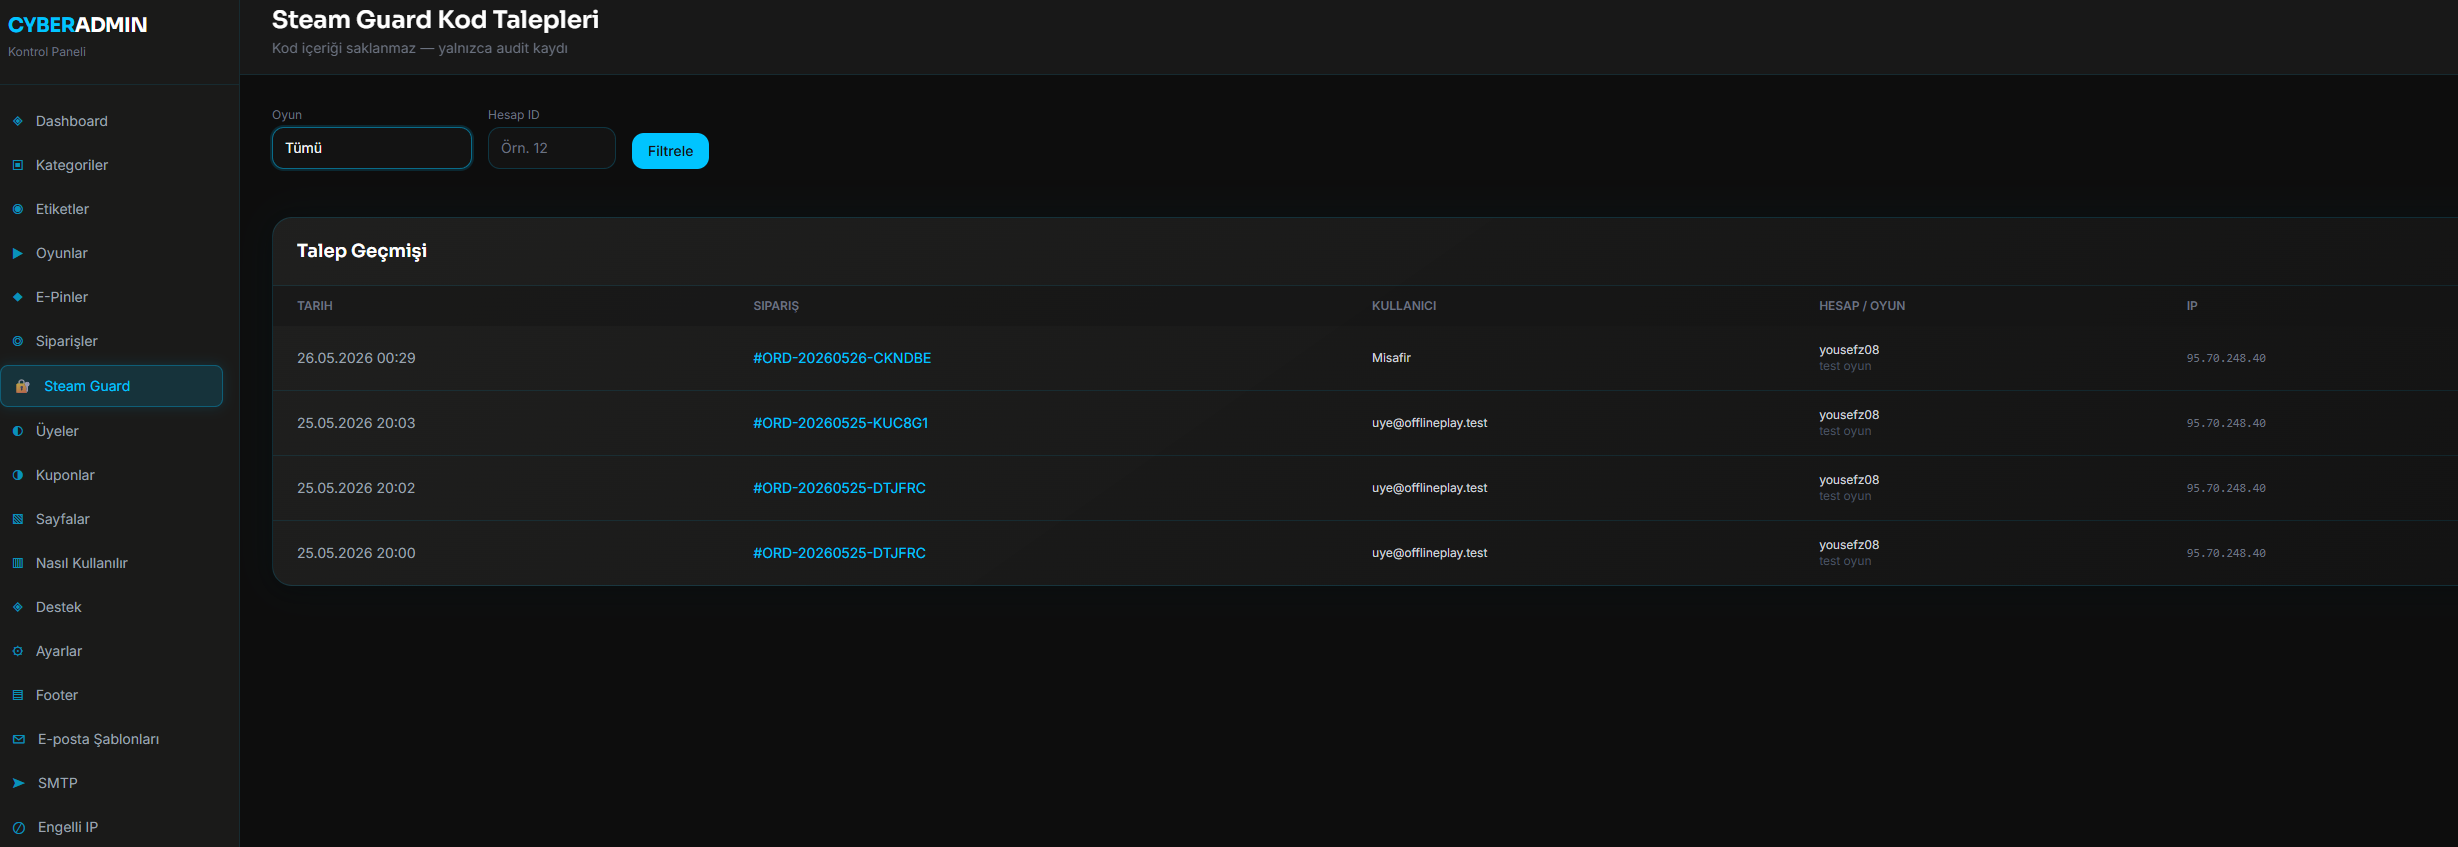Click the HESAP / OYUN column header
2458x847 pixels.
pyautogui.click(x=1862, y=306)
